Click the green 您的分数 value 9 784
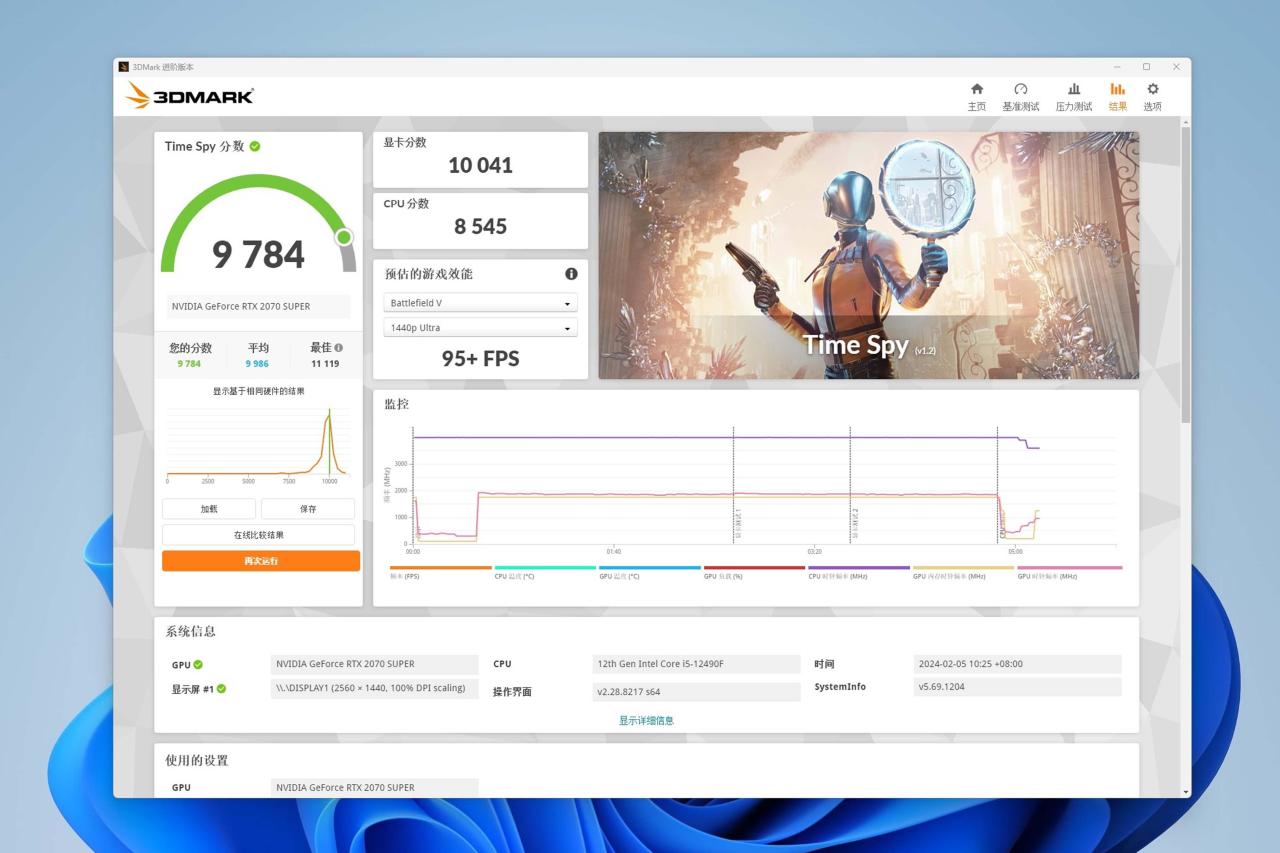This screenshot has width=1280, height=853. pyautogui.click(x=189, y=364)
